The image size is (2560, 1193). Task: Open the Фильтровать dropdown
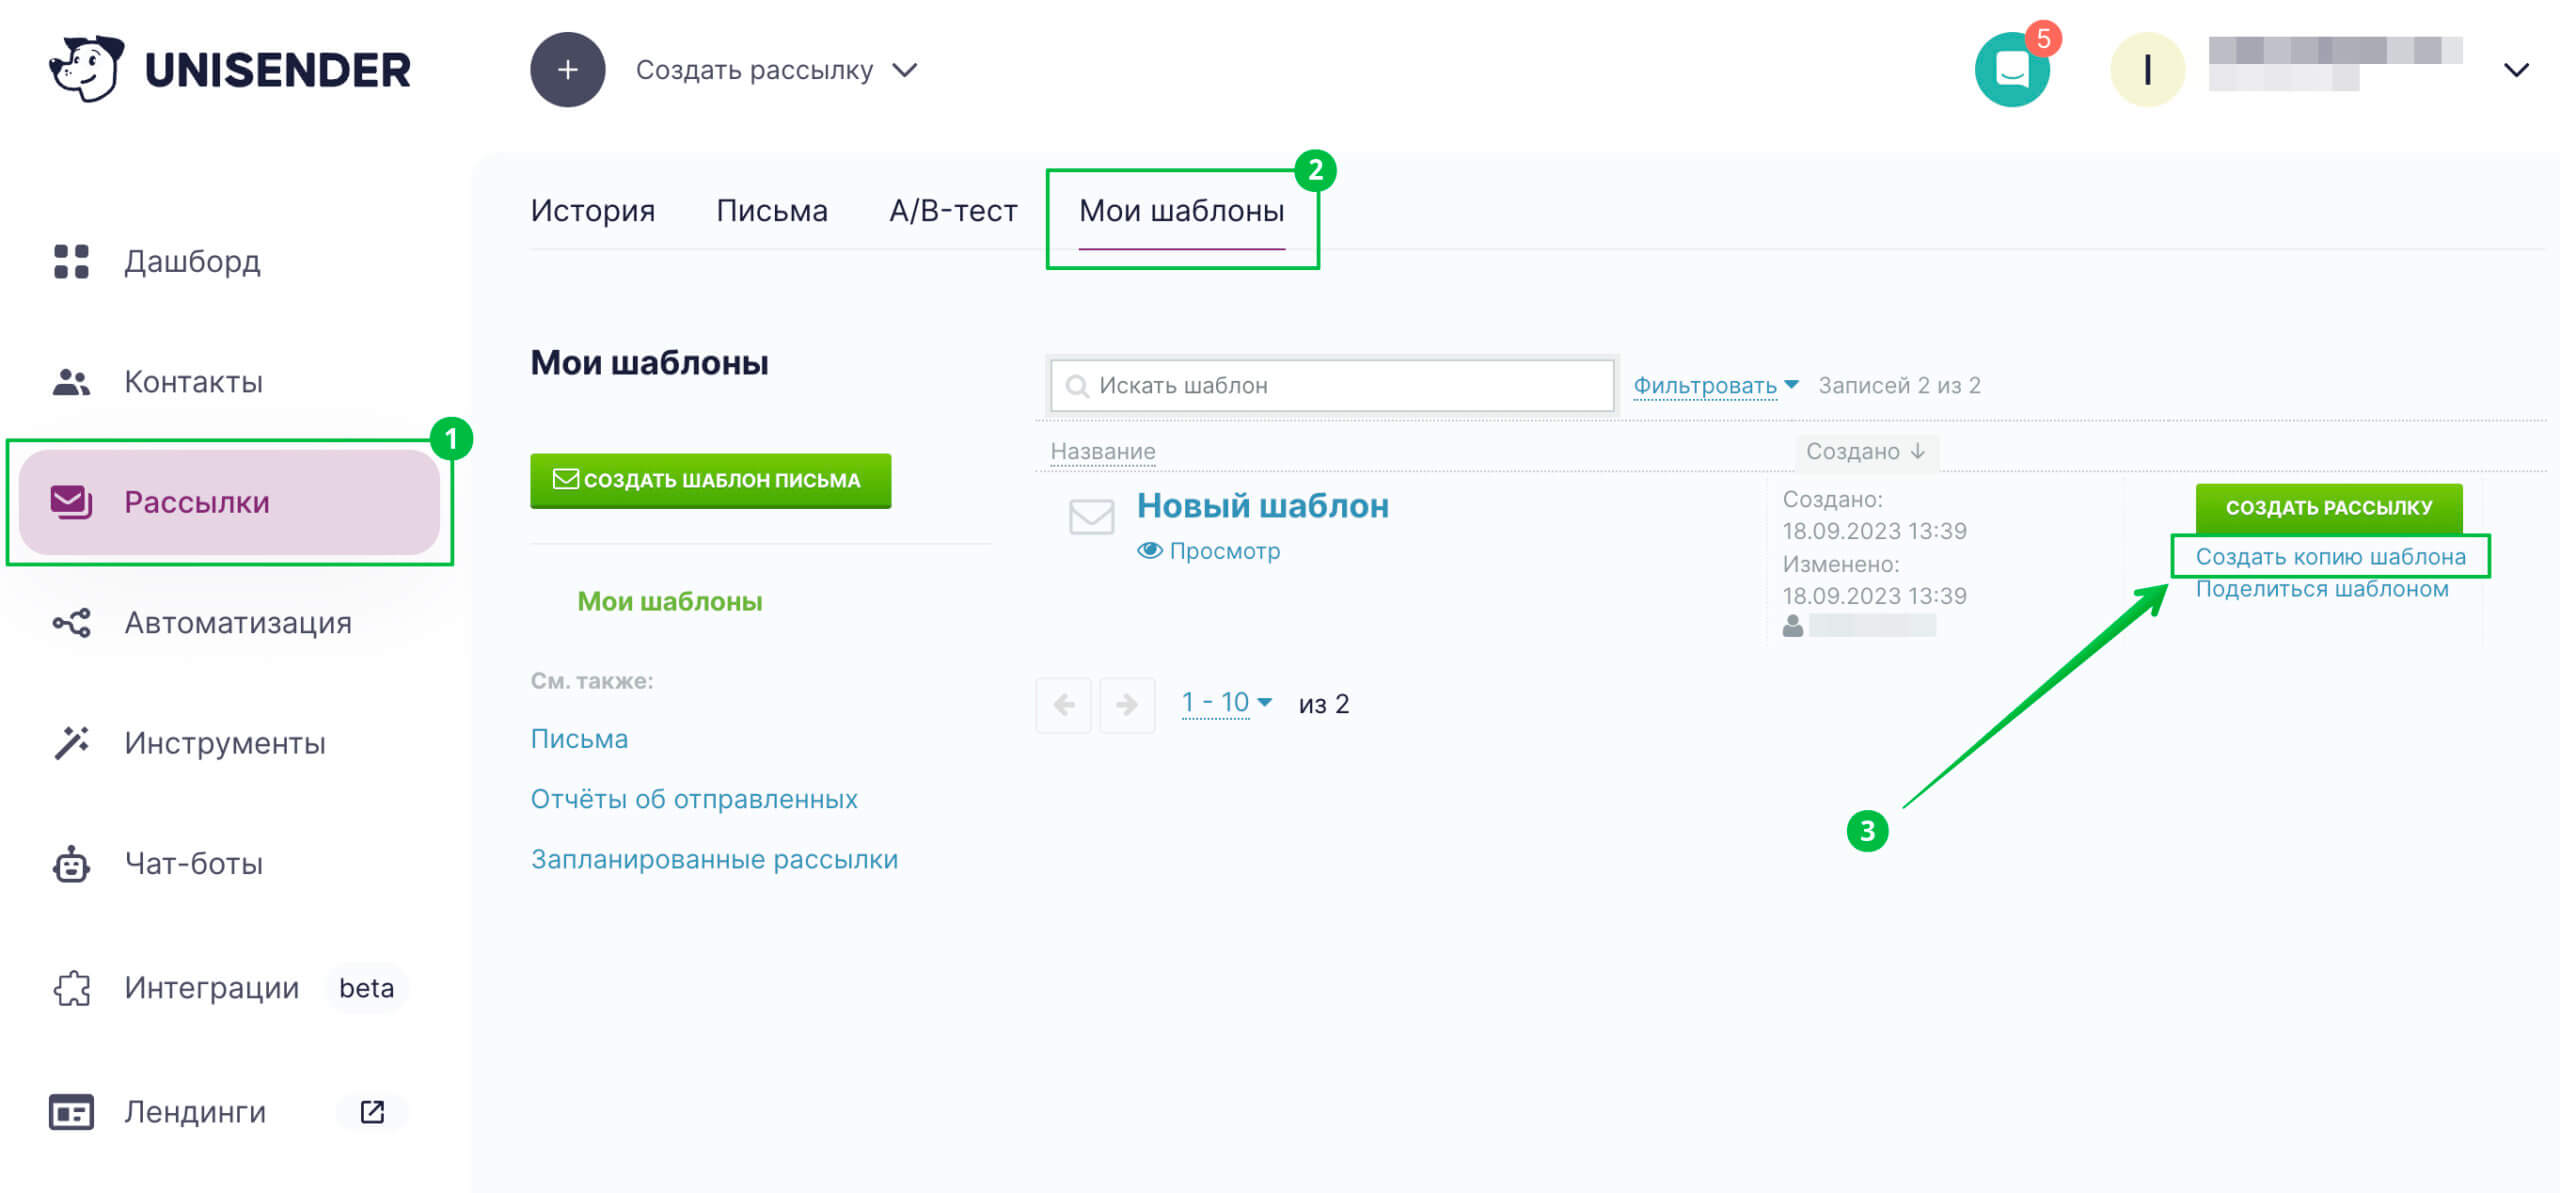pyautogui.click(x=1715, y=385)
